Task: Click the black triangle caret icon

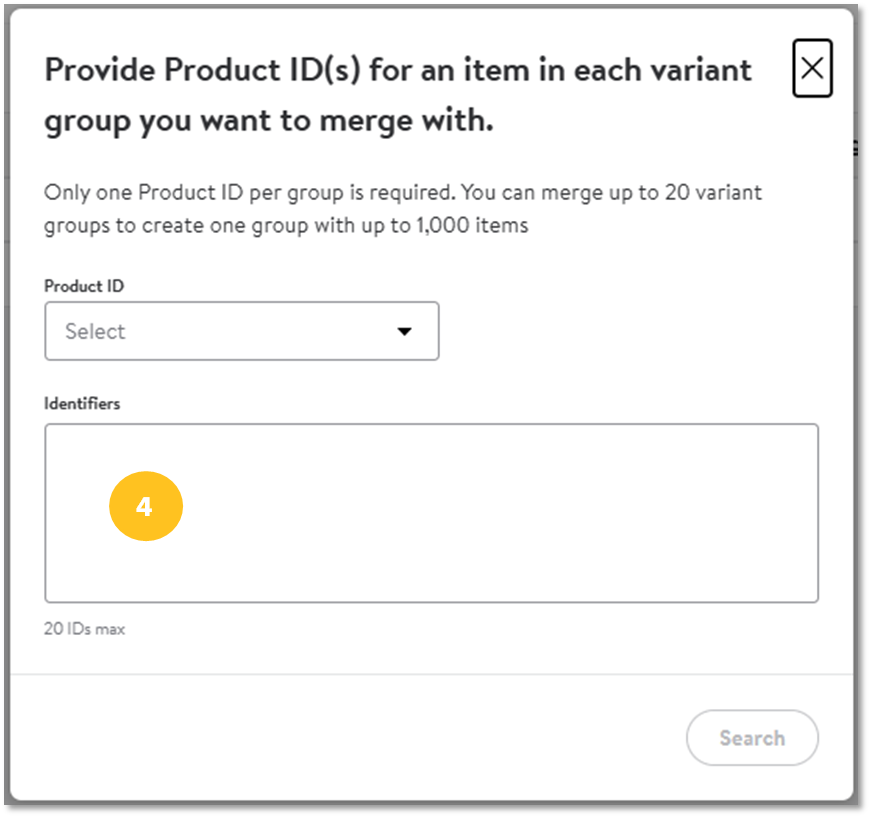Action: pos(404,332)
